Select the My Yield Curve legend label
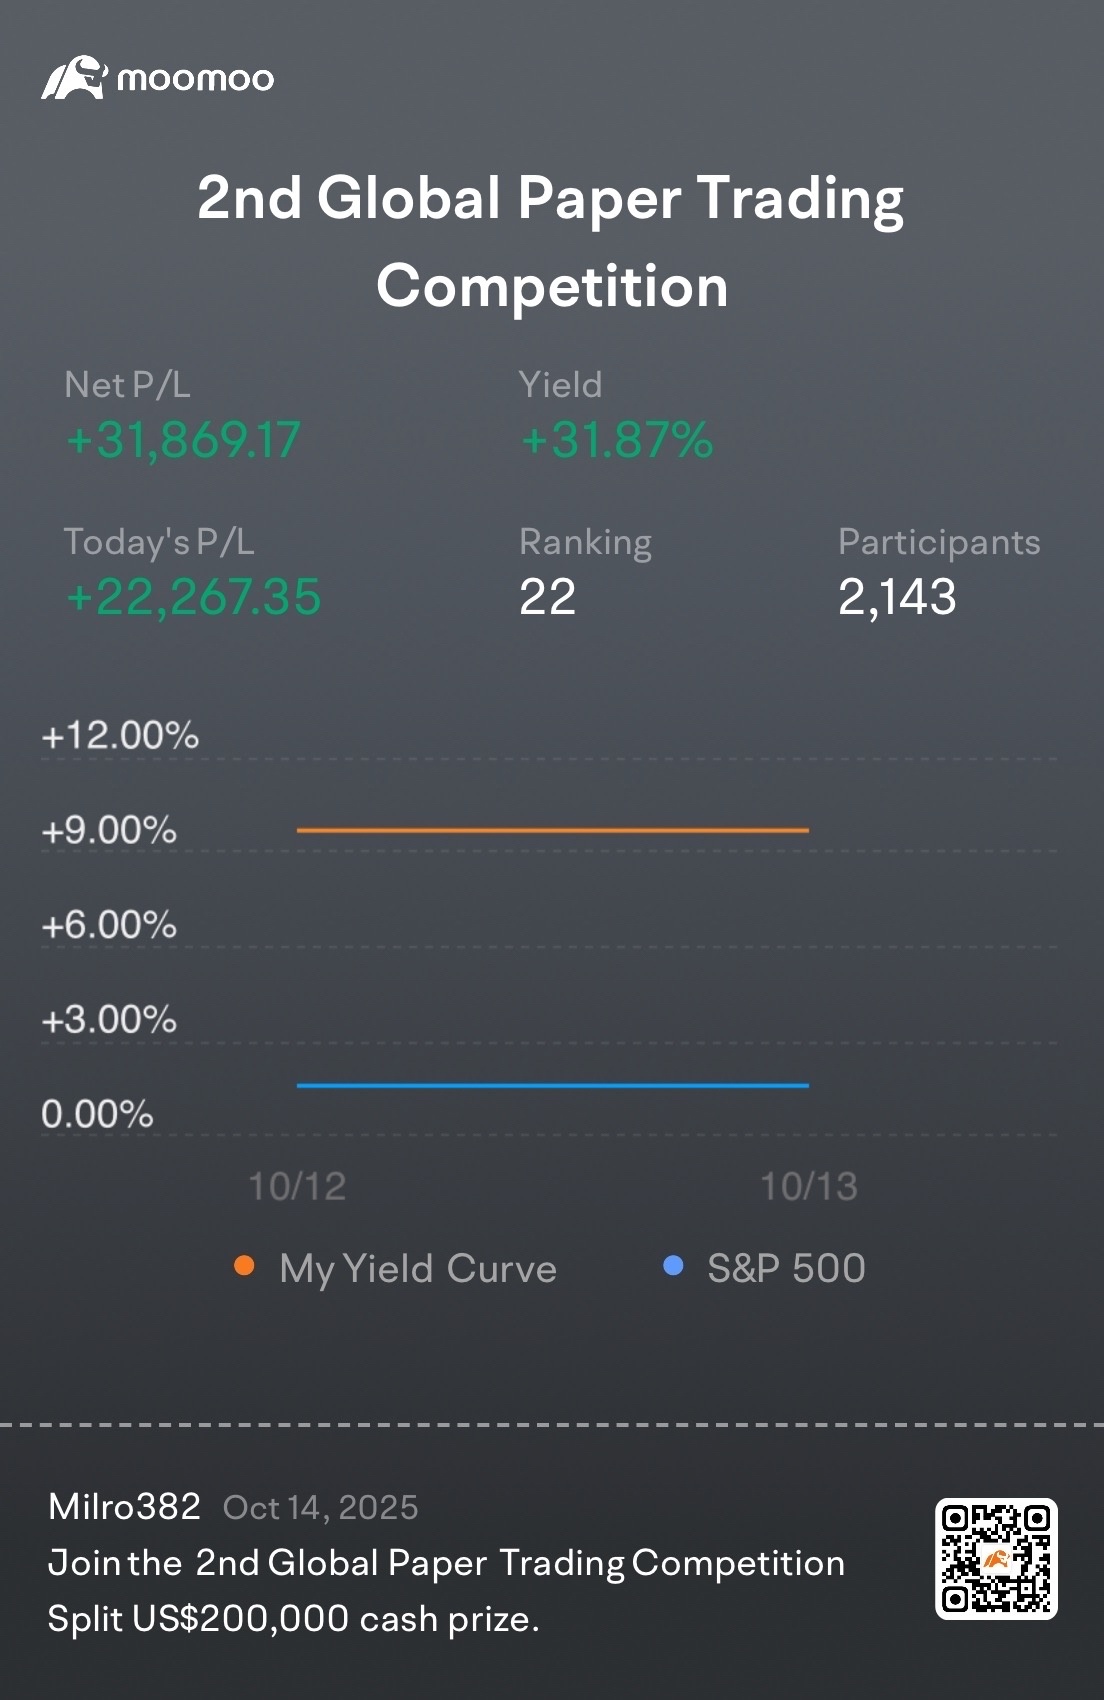Viewport: 1104px width, 1700px height. (417, 1268)
